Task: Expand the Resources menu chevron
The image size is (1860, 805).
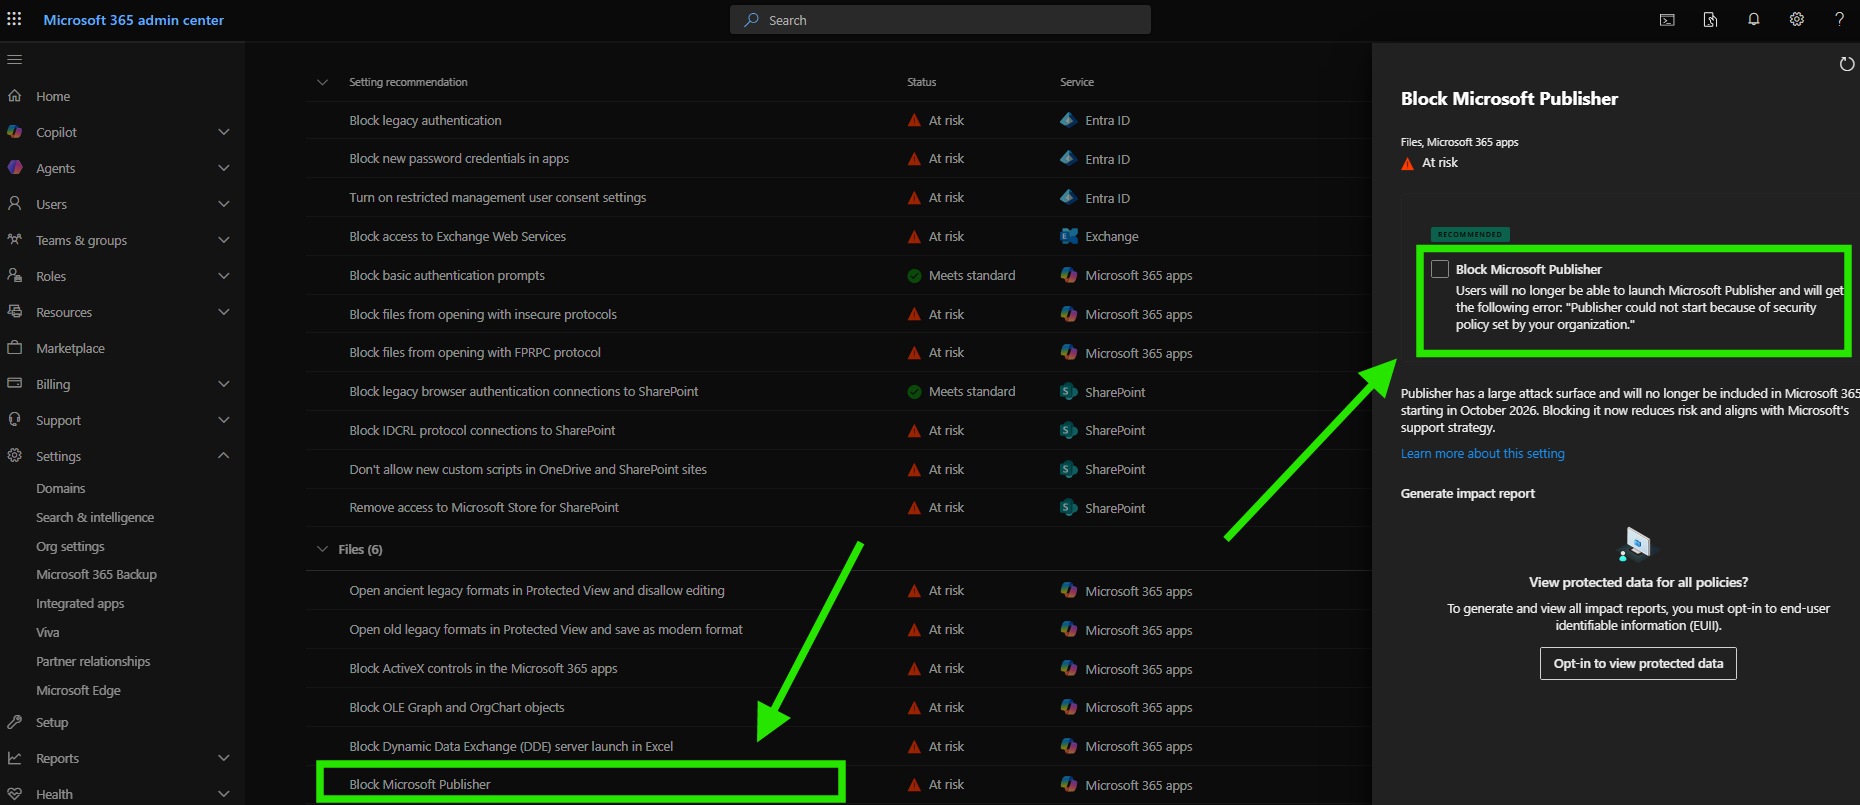Action: (x=224, y=312)
